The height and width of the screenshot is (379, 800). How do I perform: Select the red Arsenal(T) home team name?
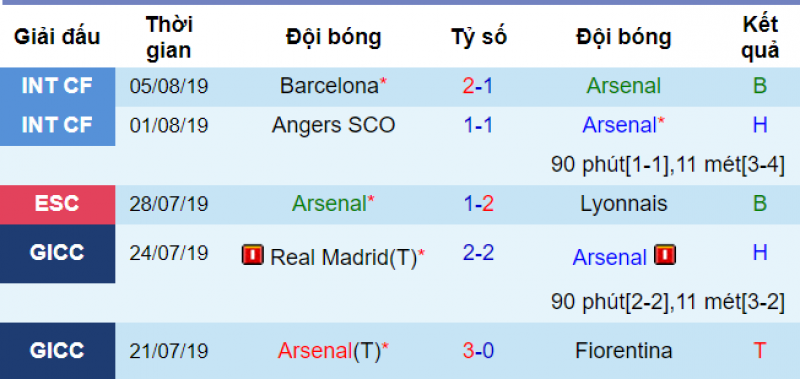point(329,351)
